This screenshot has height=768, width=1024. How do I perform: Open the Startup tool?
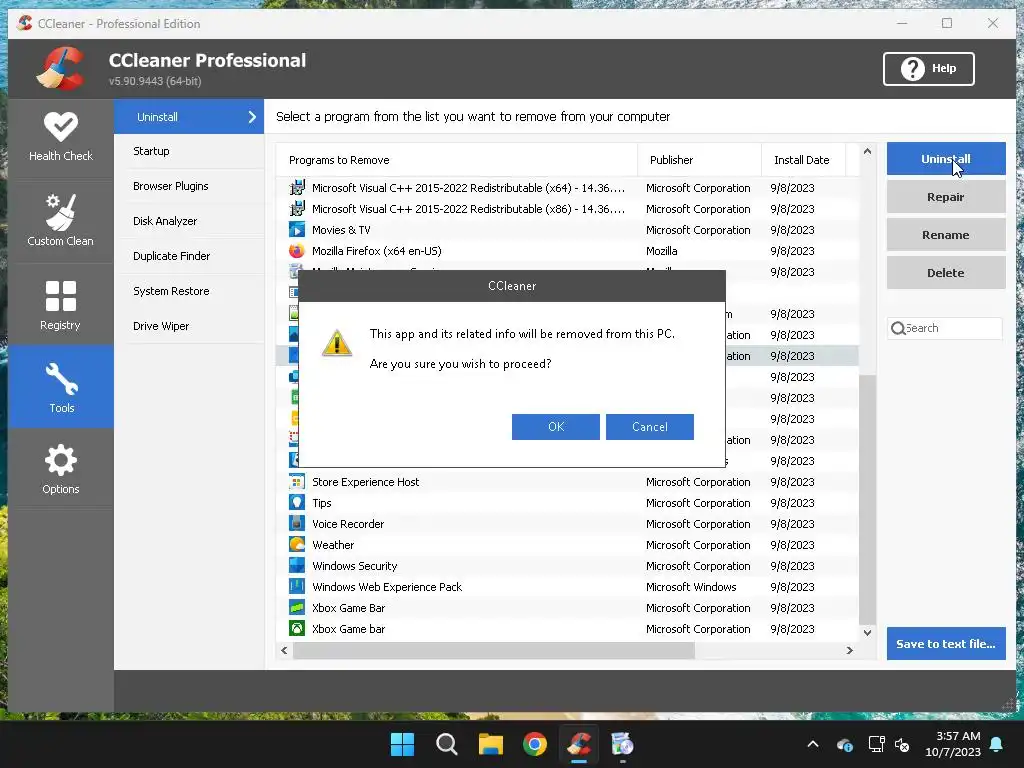(189, 151)
